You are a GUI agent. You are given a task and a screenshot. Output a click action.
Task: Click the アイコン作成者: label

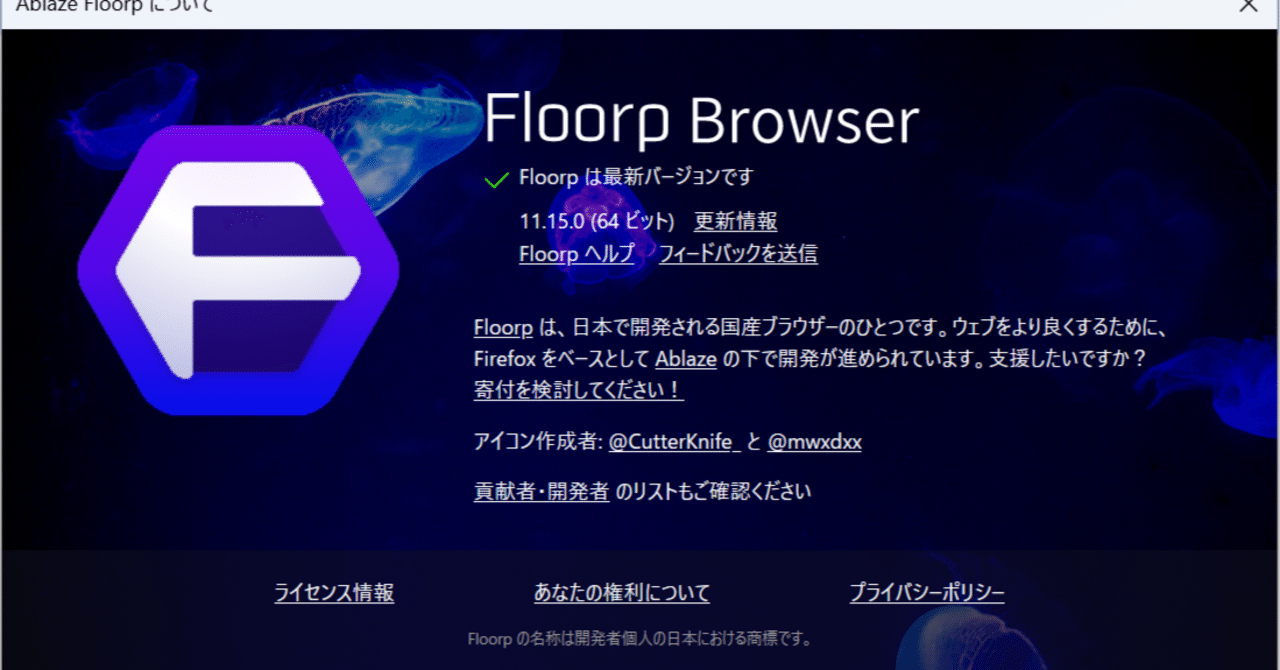point(537,441)
